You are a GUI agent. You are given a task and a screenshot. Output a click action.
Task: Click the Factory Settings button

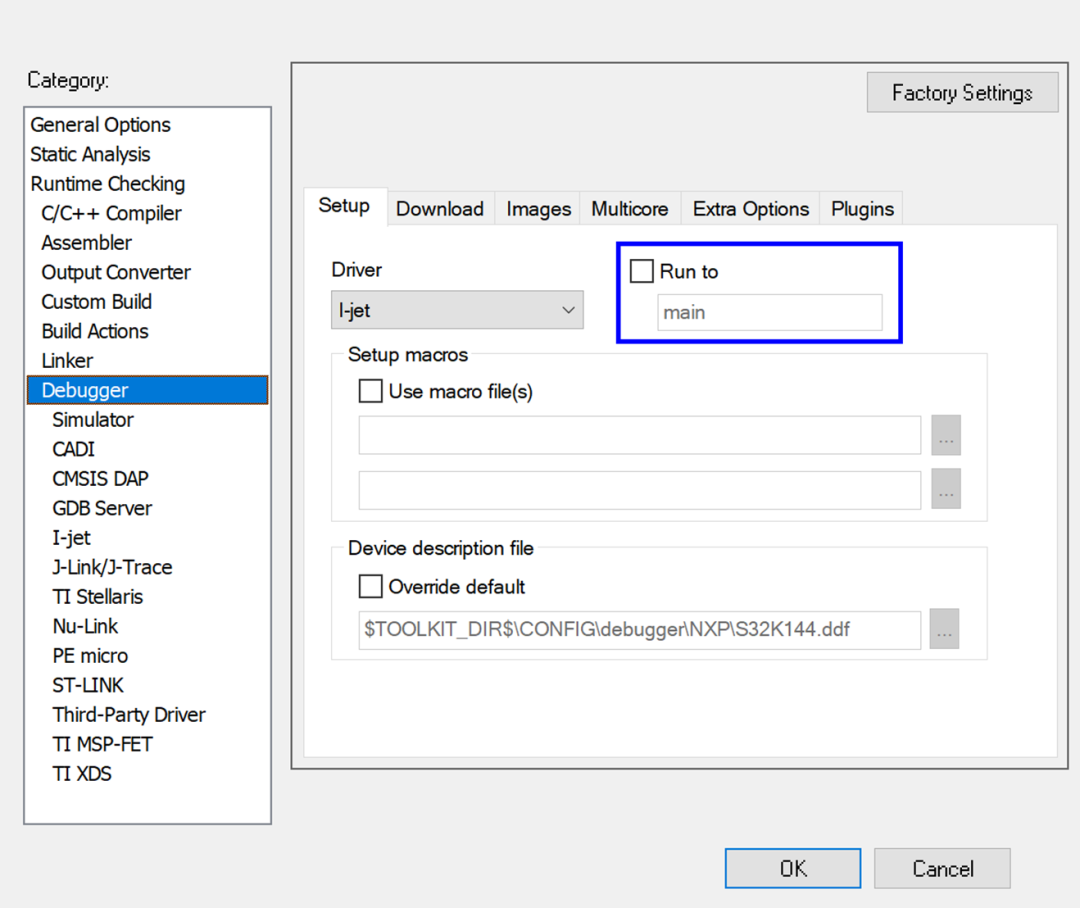coord(961,92)
